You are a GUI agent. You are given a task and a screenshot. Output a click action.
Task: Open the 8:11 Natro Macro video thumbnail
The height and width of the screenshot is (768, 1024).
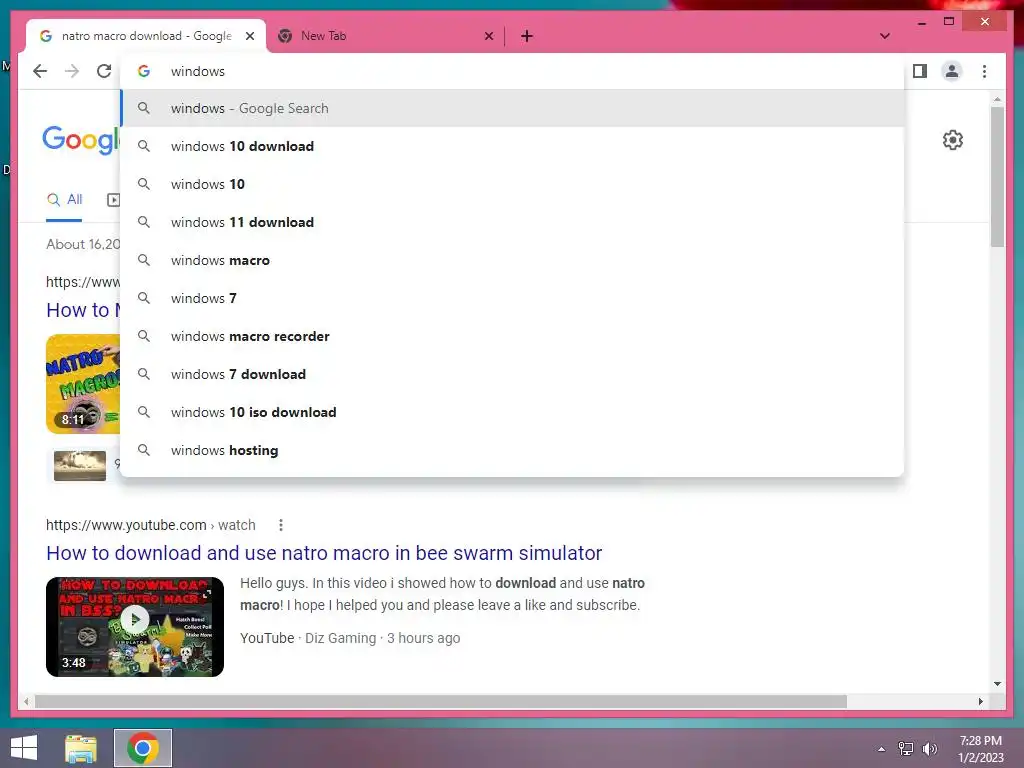(83, 384)
